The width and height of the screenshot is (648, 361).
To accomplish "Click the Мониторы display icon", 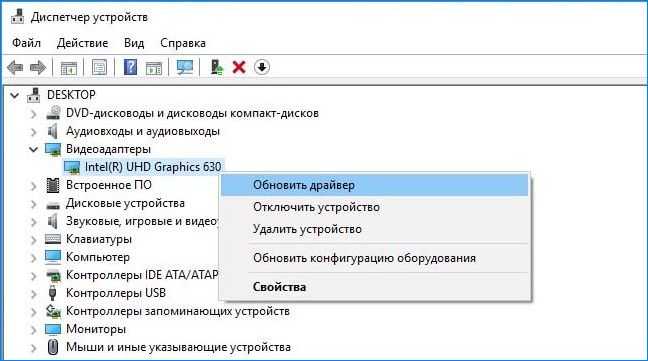I will point(53,329).
